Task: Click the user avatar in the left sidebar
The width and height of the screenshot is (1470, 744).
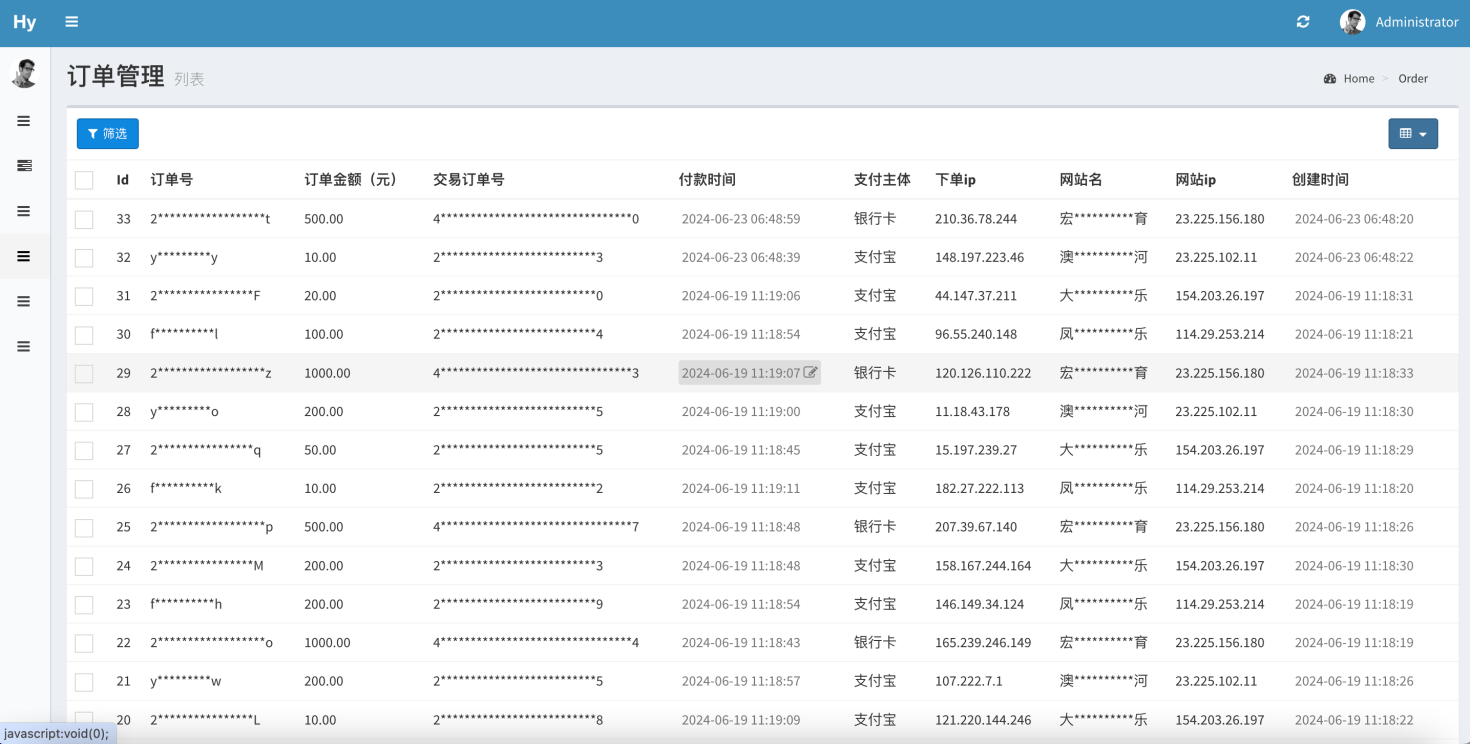Action: pos(24,73)
